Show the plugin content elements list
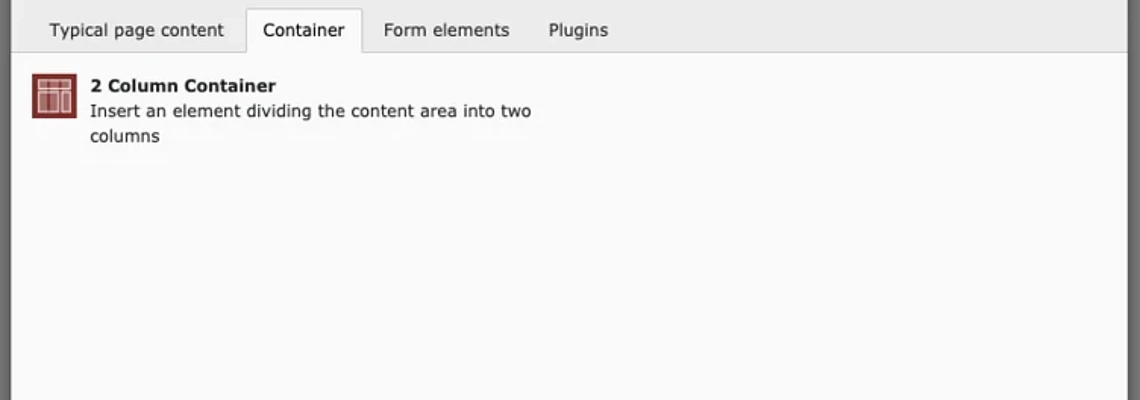1140x400 pixels. (578, 30)
